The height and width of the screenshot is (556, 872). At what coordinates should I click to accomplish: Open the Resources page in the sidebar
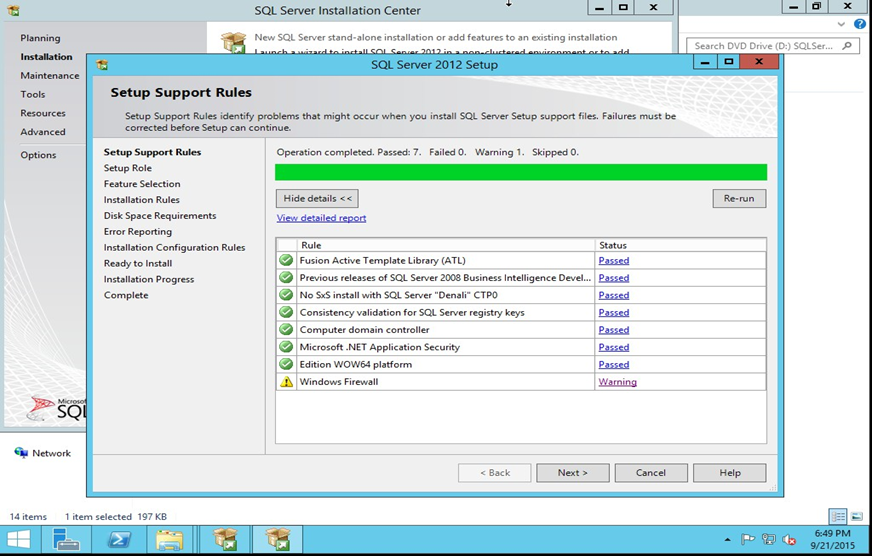[x=43, y=114]
